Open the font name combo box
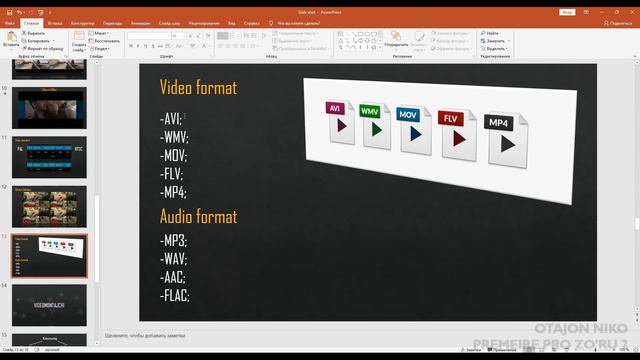The image size is (640, 360). click(149, 36)
